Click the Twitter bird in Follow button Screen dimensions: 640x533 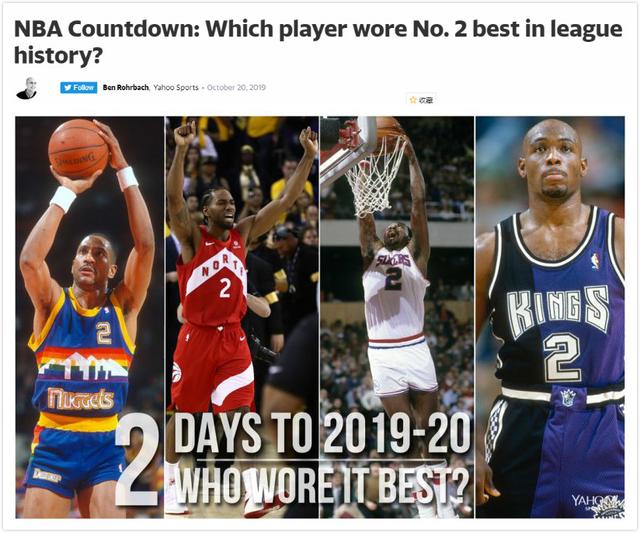(x=68, y=87)
